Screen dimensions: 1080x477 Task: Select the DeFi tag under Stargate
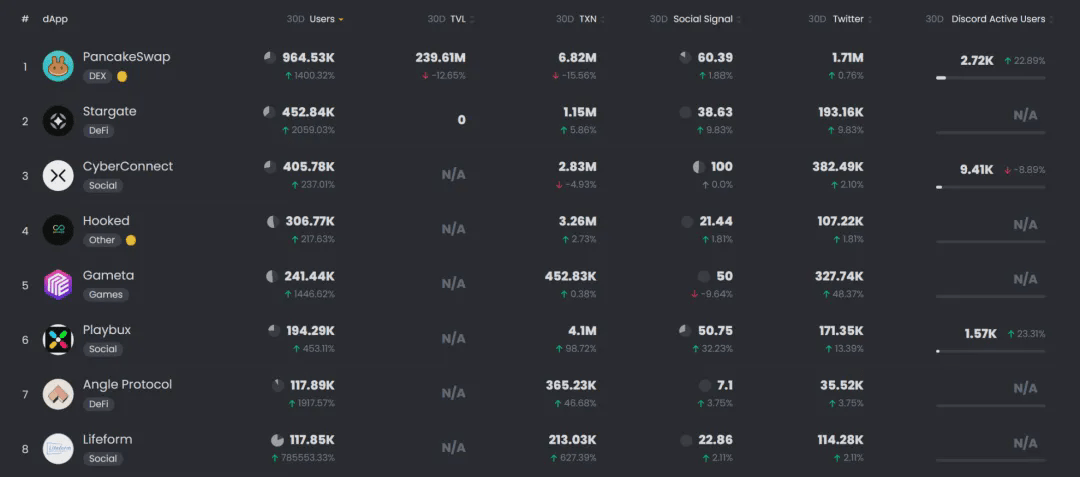point(98,131)
